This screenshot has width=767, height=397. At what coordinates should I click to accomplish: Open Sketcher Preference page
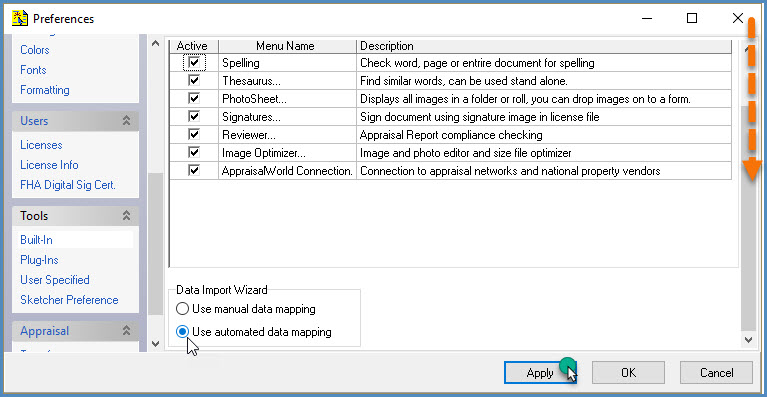pyautogui.click(x=69, y=300)
